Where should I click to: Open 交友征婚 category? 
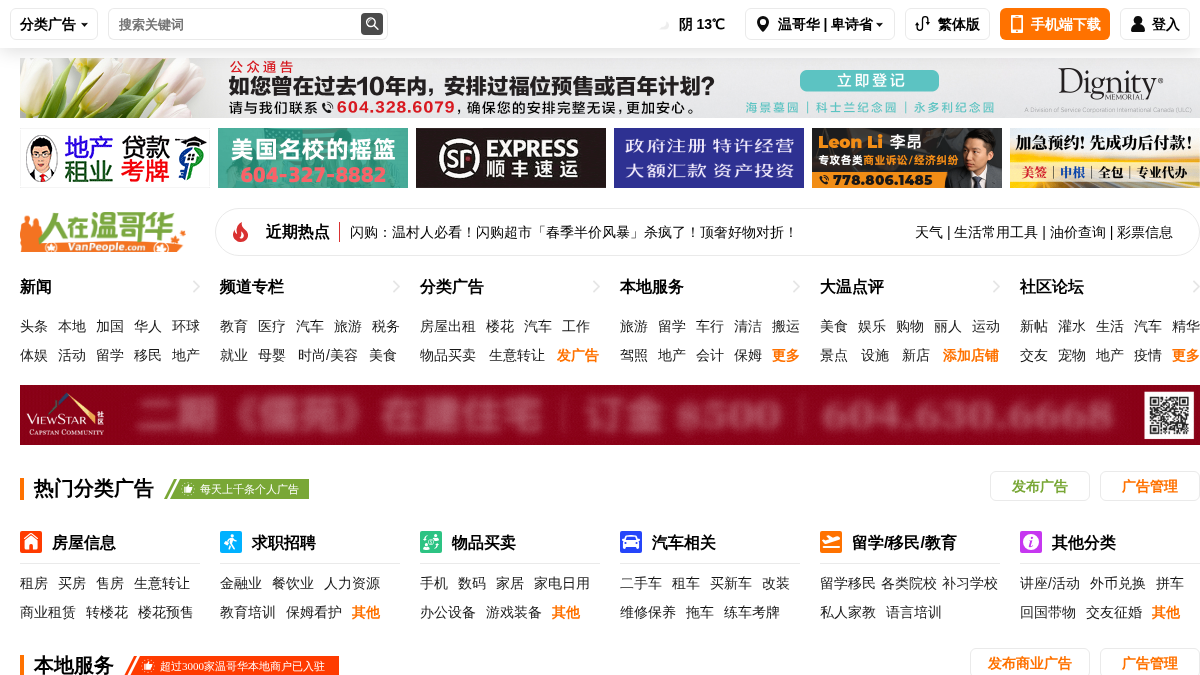point(1114,612)
